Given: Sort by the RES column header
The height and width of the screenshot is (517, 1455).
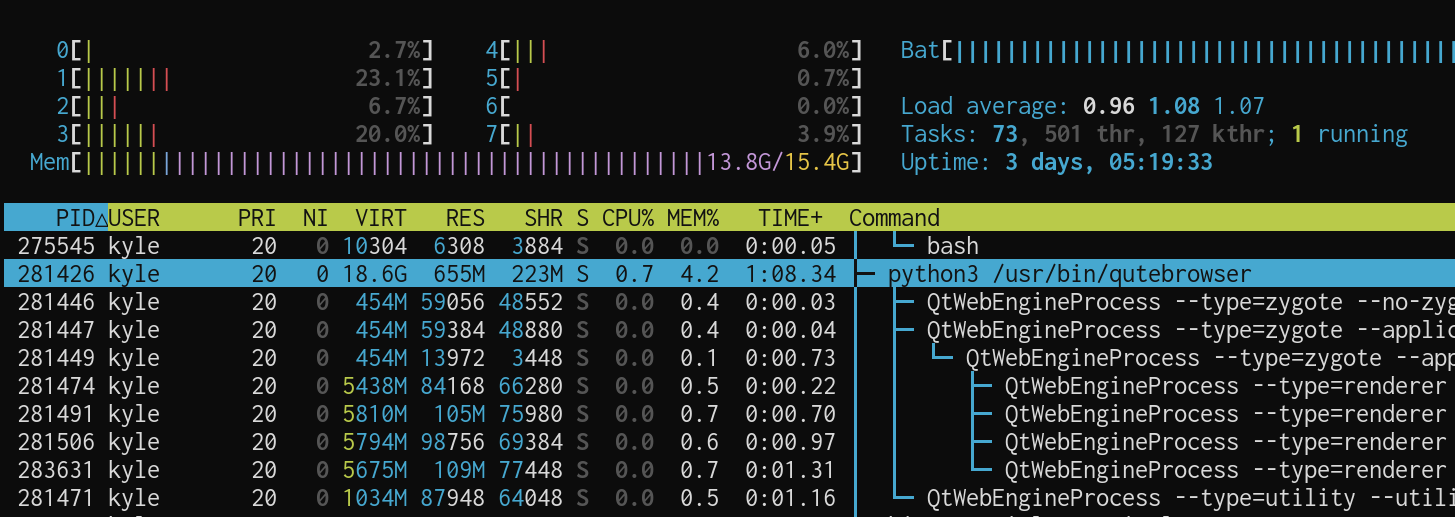Looking at the screenshot, I should tap(465, 218).
